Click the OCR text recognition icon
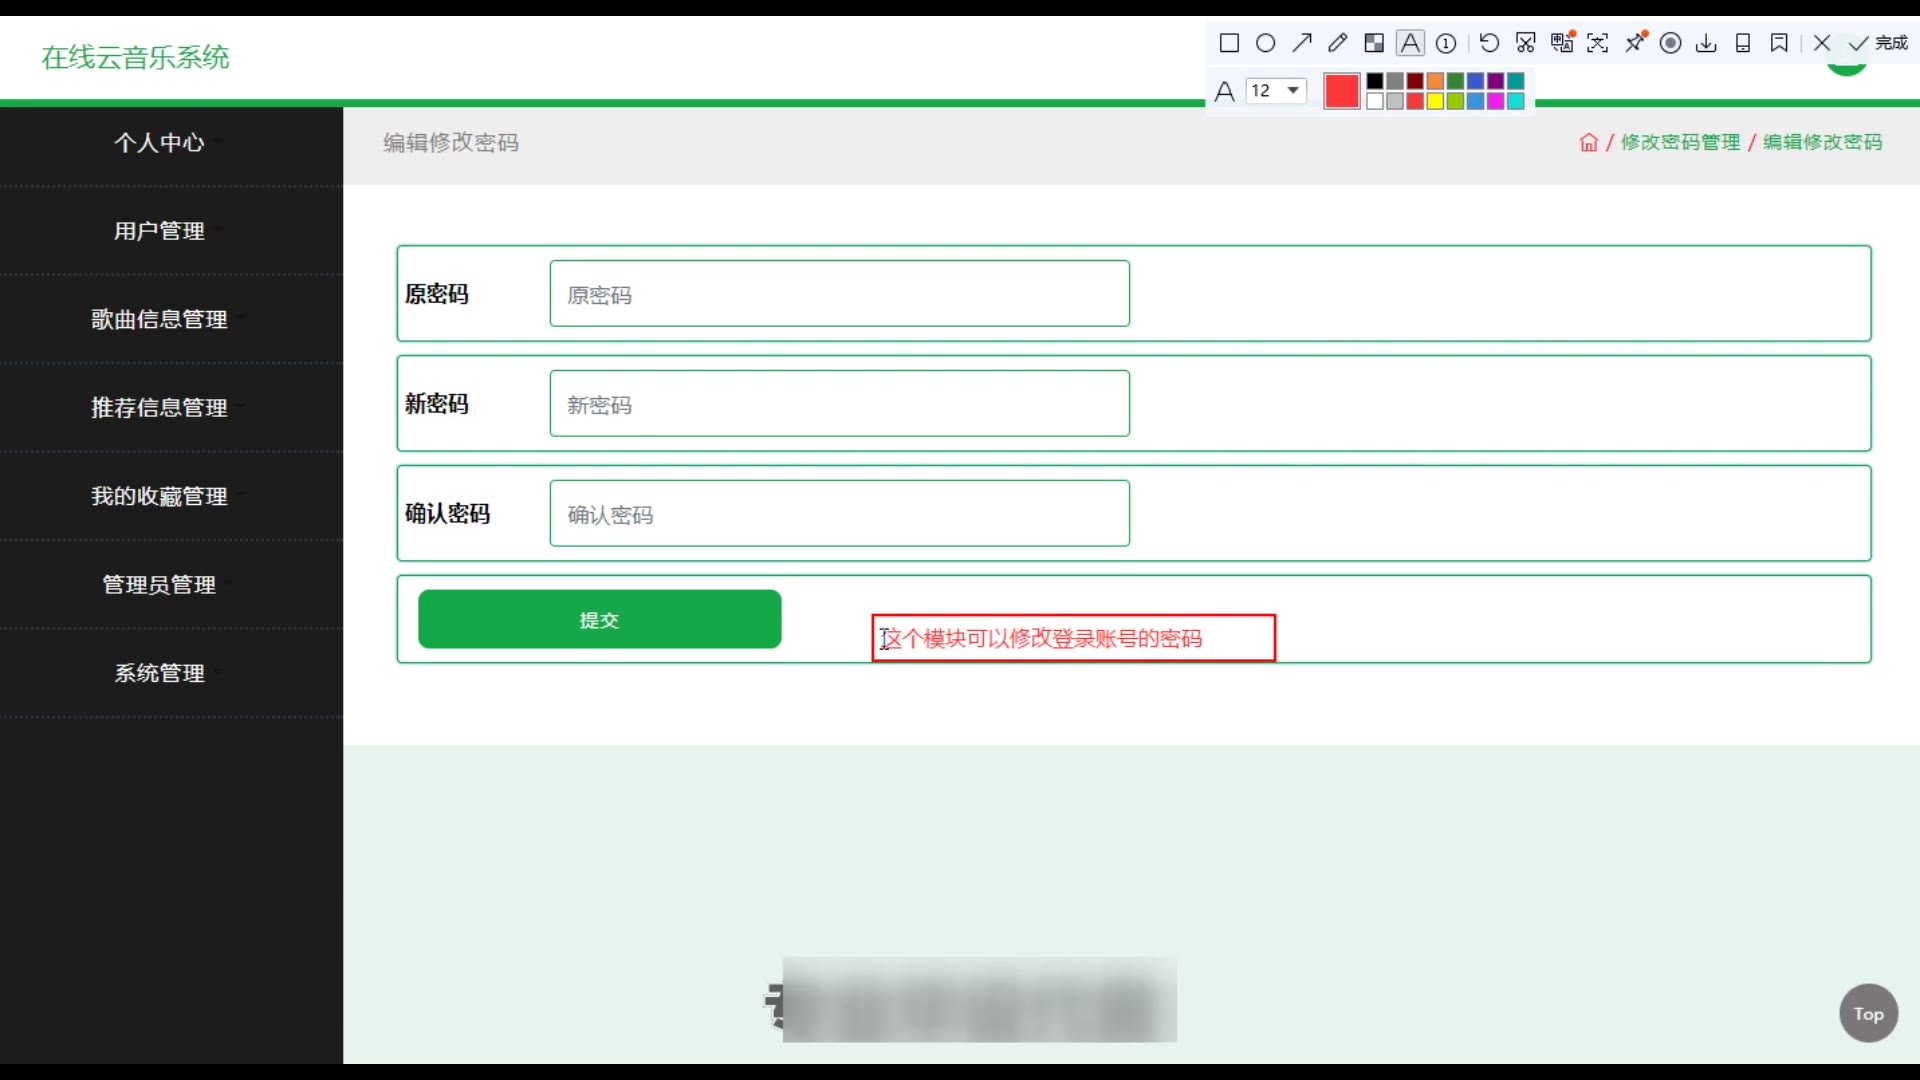The width and height of the screenshot is (1920, 1080). click(x=1598, y=43)
